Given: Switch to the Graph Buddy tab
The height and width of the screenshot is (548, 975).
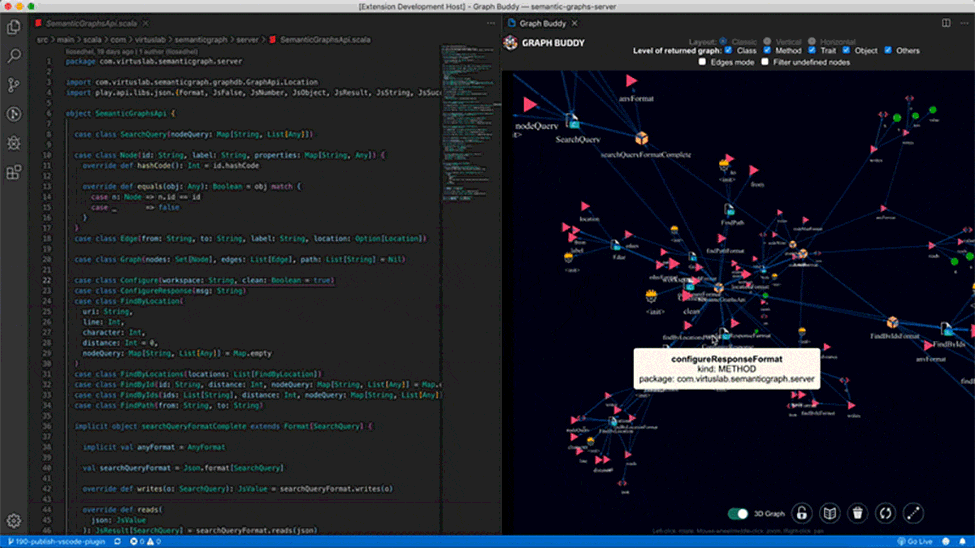Looking at the screenshot, I should [542, 23].
